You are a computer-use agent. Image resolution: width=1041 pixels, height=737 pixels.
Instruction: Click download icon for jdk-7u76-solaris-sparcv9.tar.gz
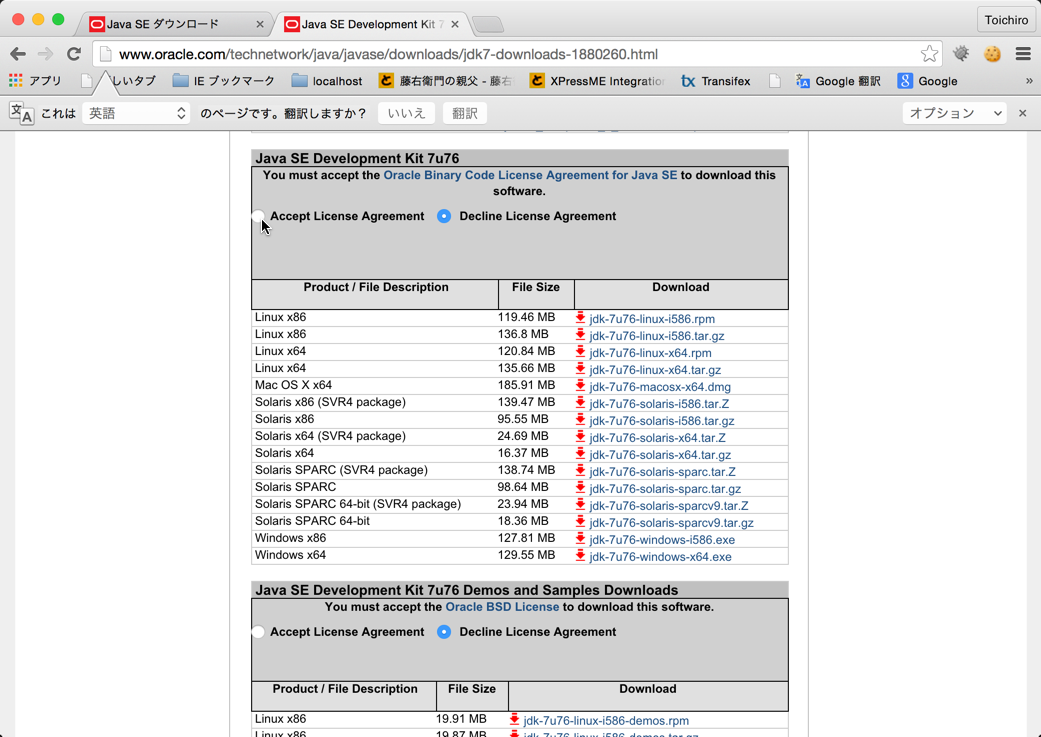coord(580,522)
